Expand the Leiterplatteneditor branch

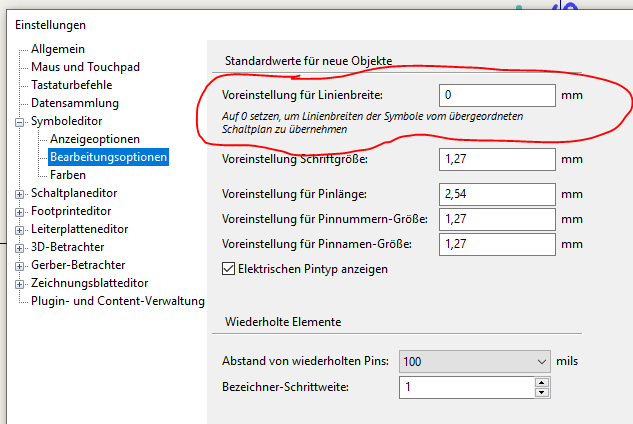tap(19, 230)
